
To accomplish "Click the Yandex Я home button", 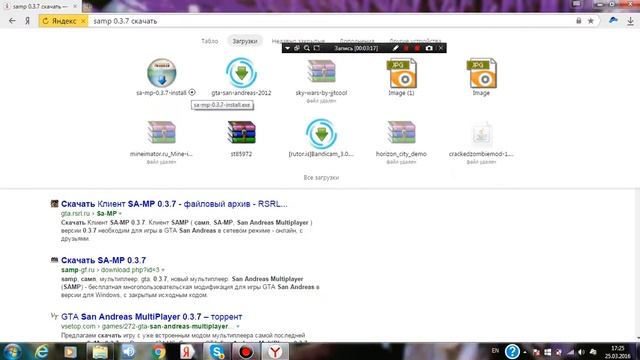I will pos(27,21).
